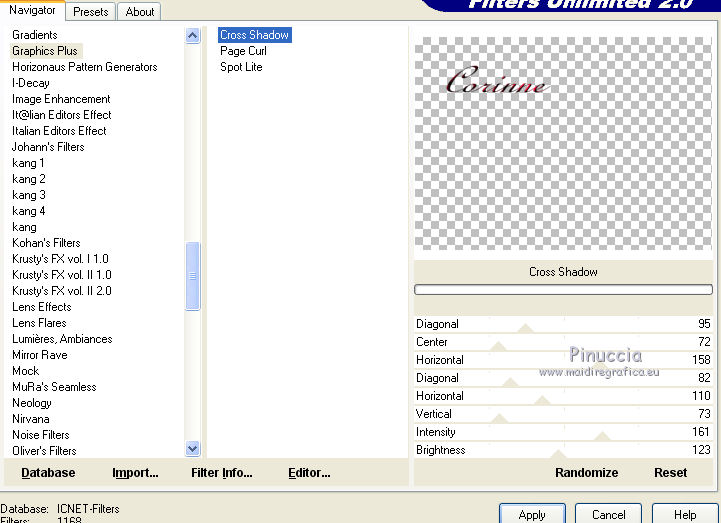Screen dimensions: 721x523
Task: Adjust the Horizontal slider at 110
Action: [x=563, y=396]
